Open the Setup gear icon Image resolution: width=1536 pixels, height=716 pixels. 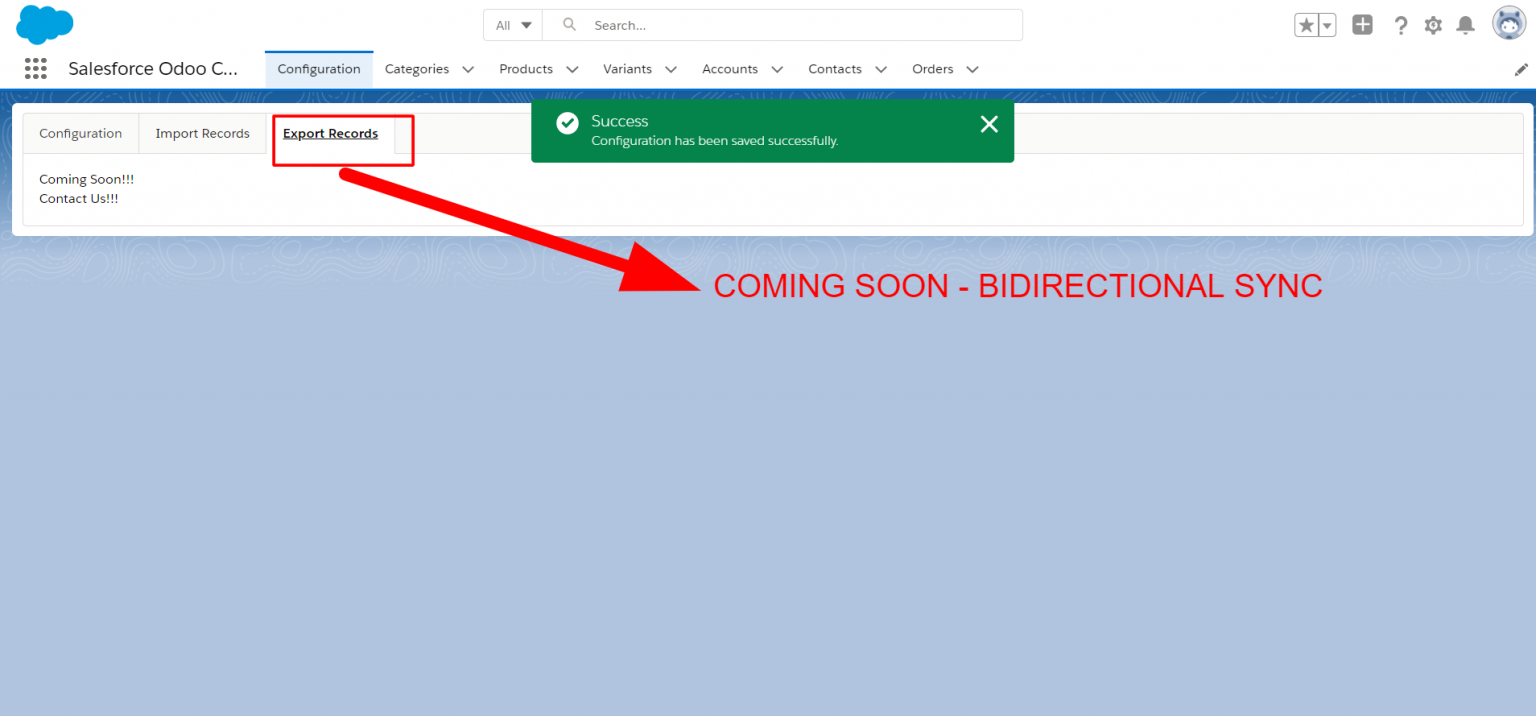[x=1432, y=25]
